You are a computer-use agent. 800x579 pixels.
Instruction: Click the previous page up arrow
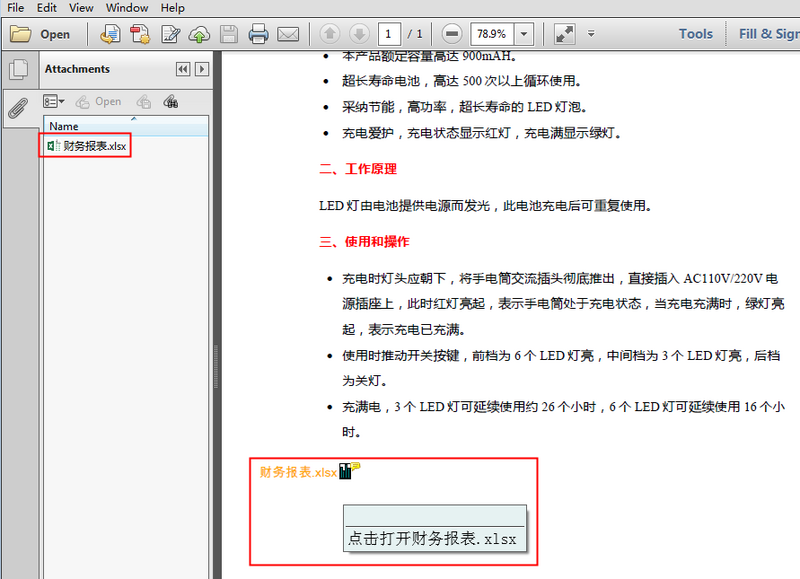[x=330, y=32]
